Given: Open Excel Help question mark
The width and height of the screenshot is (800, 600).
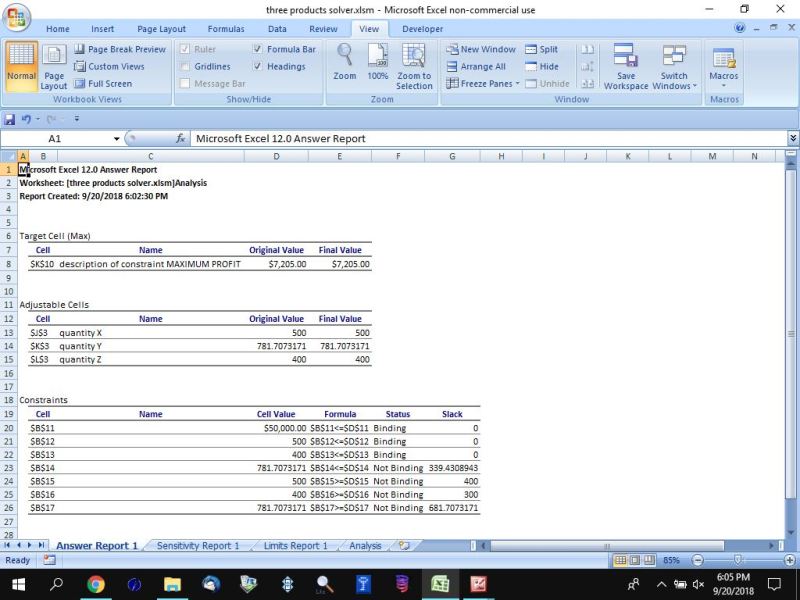Looking at the screenshot, I should click(739, 28).
